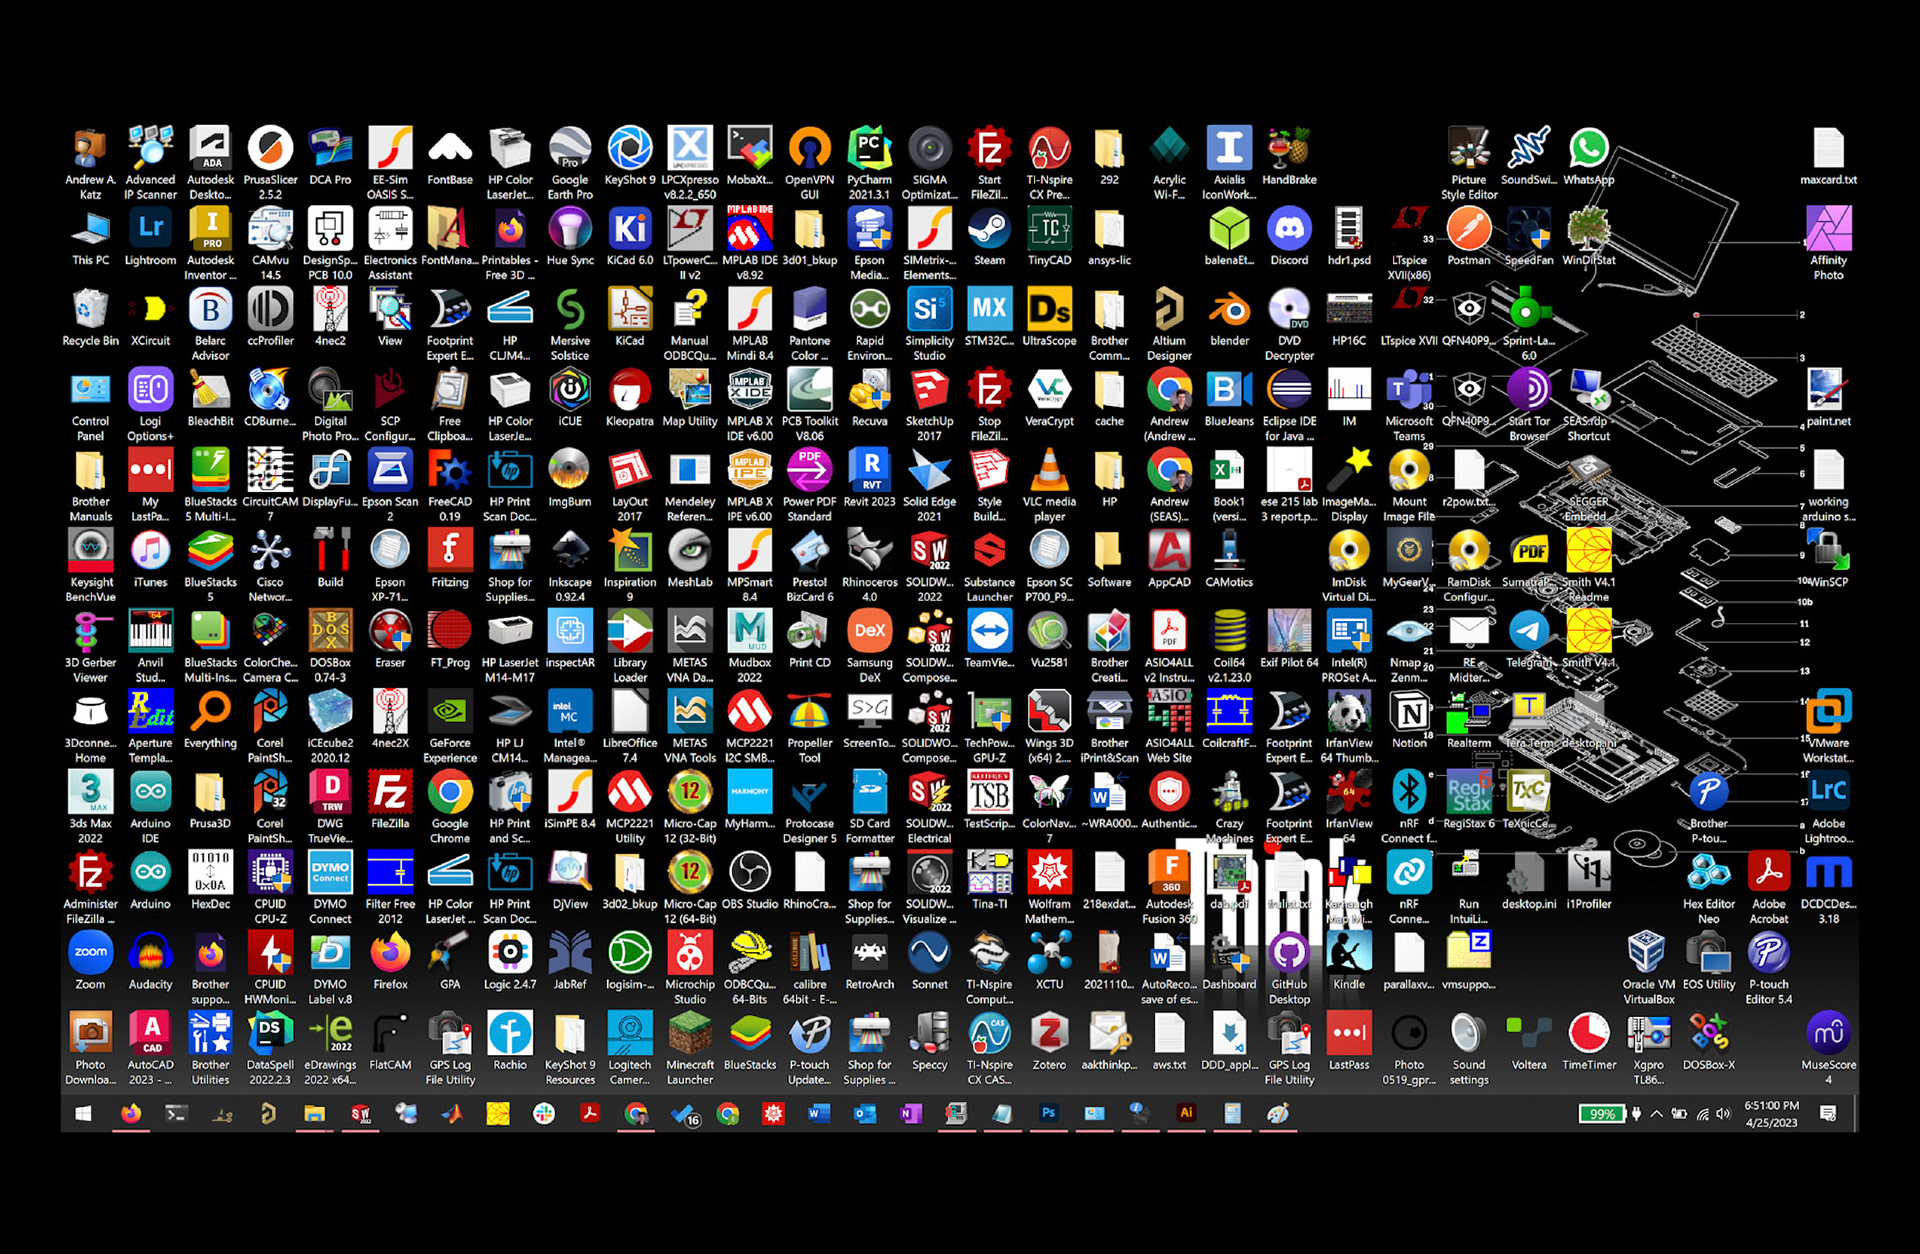Launch the Steam desktop icon
This screenshot has height=1254, width=1920.
tap(989, 236)
